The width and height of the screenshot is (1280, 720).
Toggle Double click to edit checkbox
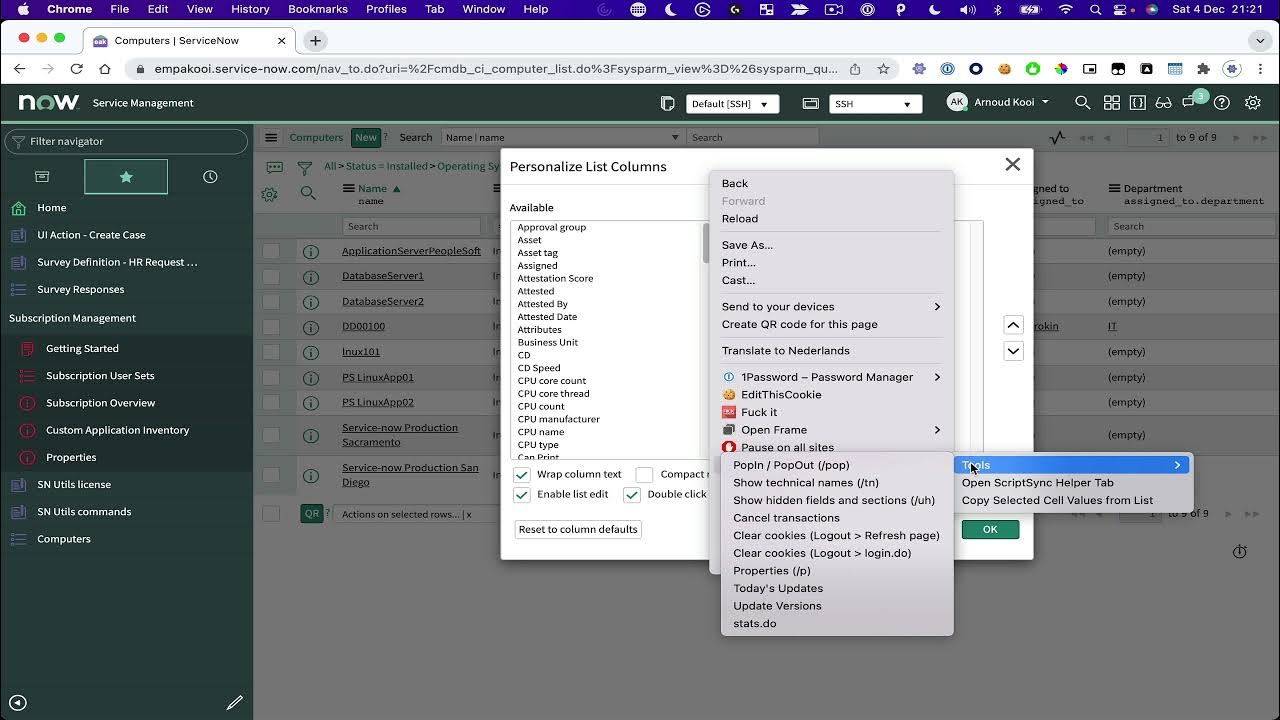[x=631, y=495]
